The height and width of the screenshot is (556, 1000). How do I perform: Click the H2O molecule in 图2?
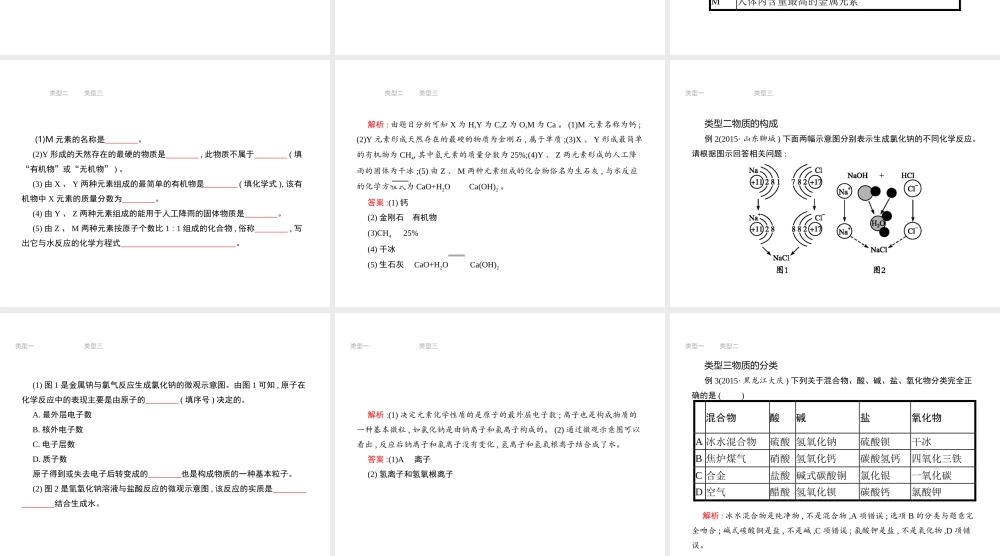click(878, 224)
